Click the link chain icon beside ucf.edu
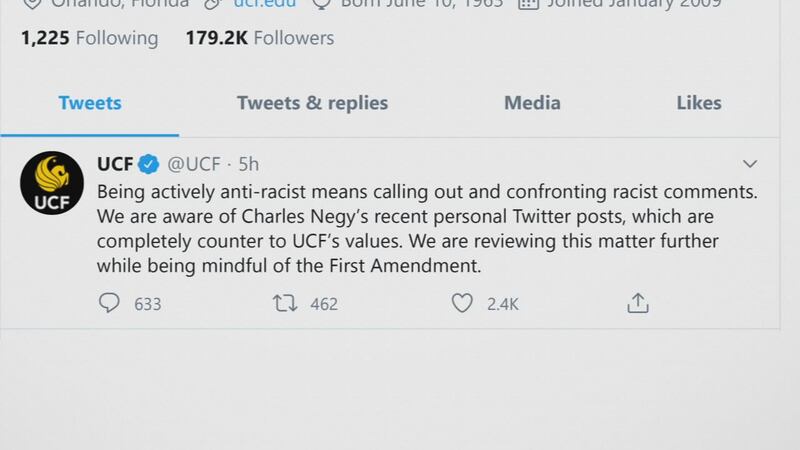The width and height of the screenshot is (800, 450). coord(213,4)
